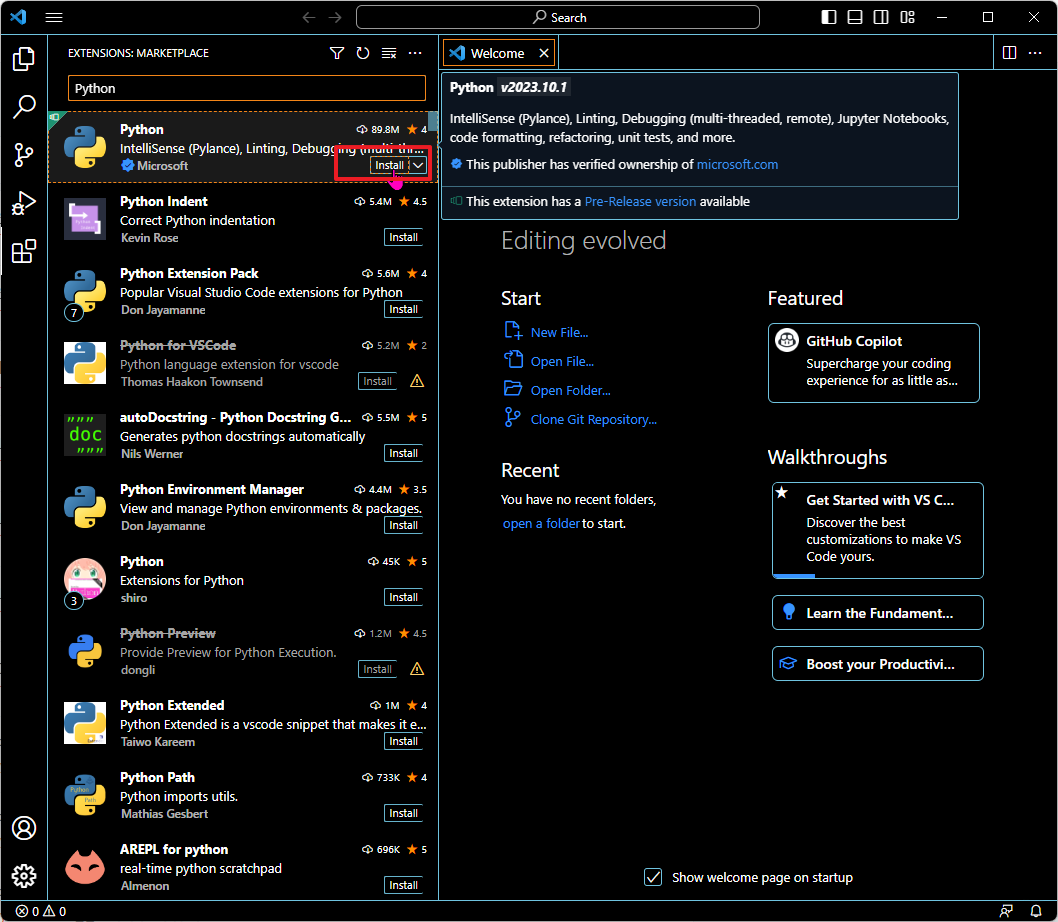The height and width of the screenshot is (922, 1058).
Task: Open the Extensions view icon
Action: click(x=24, y=251)
